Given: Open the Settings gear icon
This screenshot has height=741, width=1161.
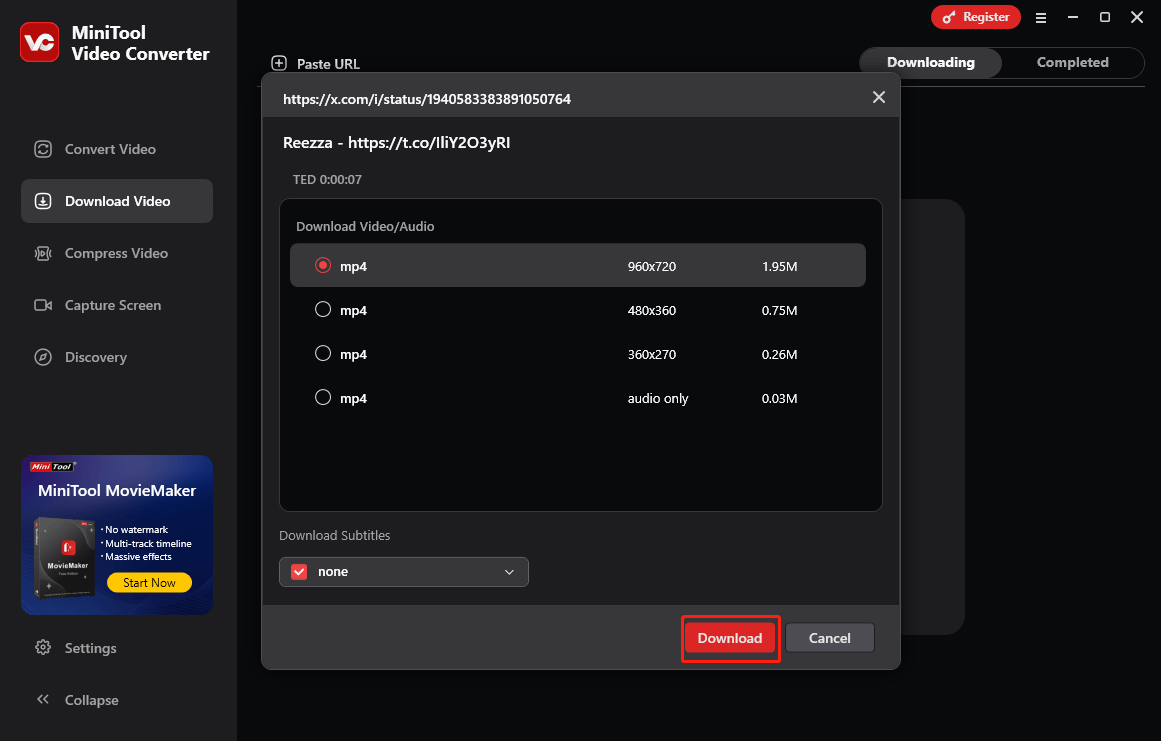Looking at the screenshot, I should [43, 648].
